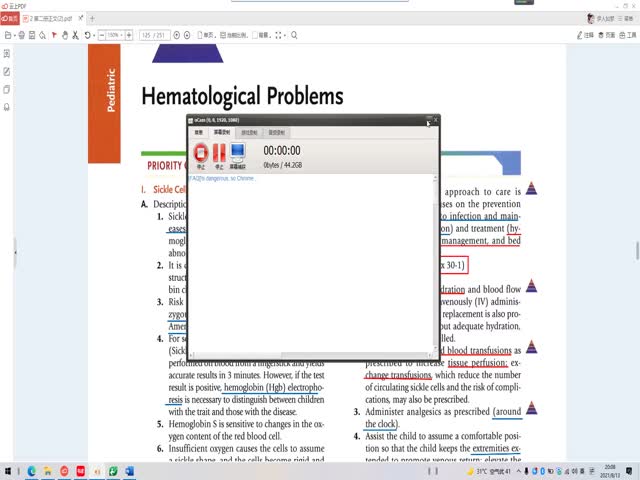Add a new tab with plus button
This screenshot has height=480, width=640.
pos(93,19)
